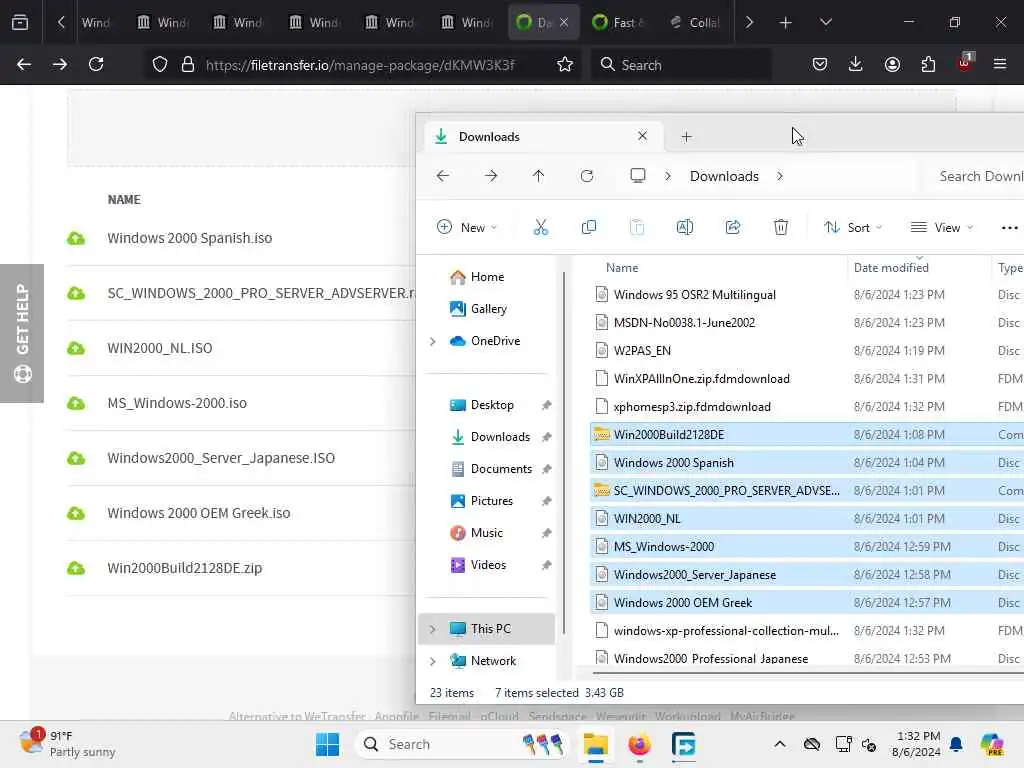This screenshot has width=1024, height=768.
Task: Click the Delete trash icon in File Explorer
Action: coord(780,227)
